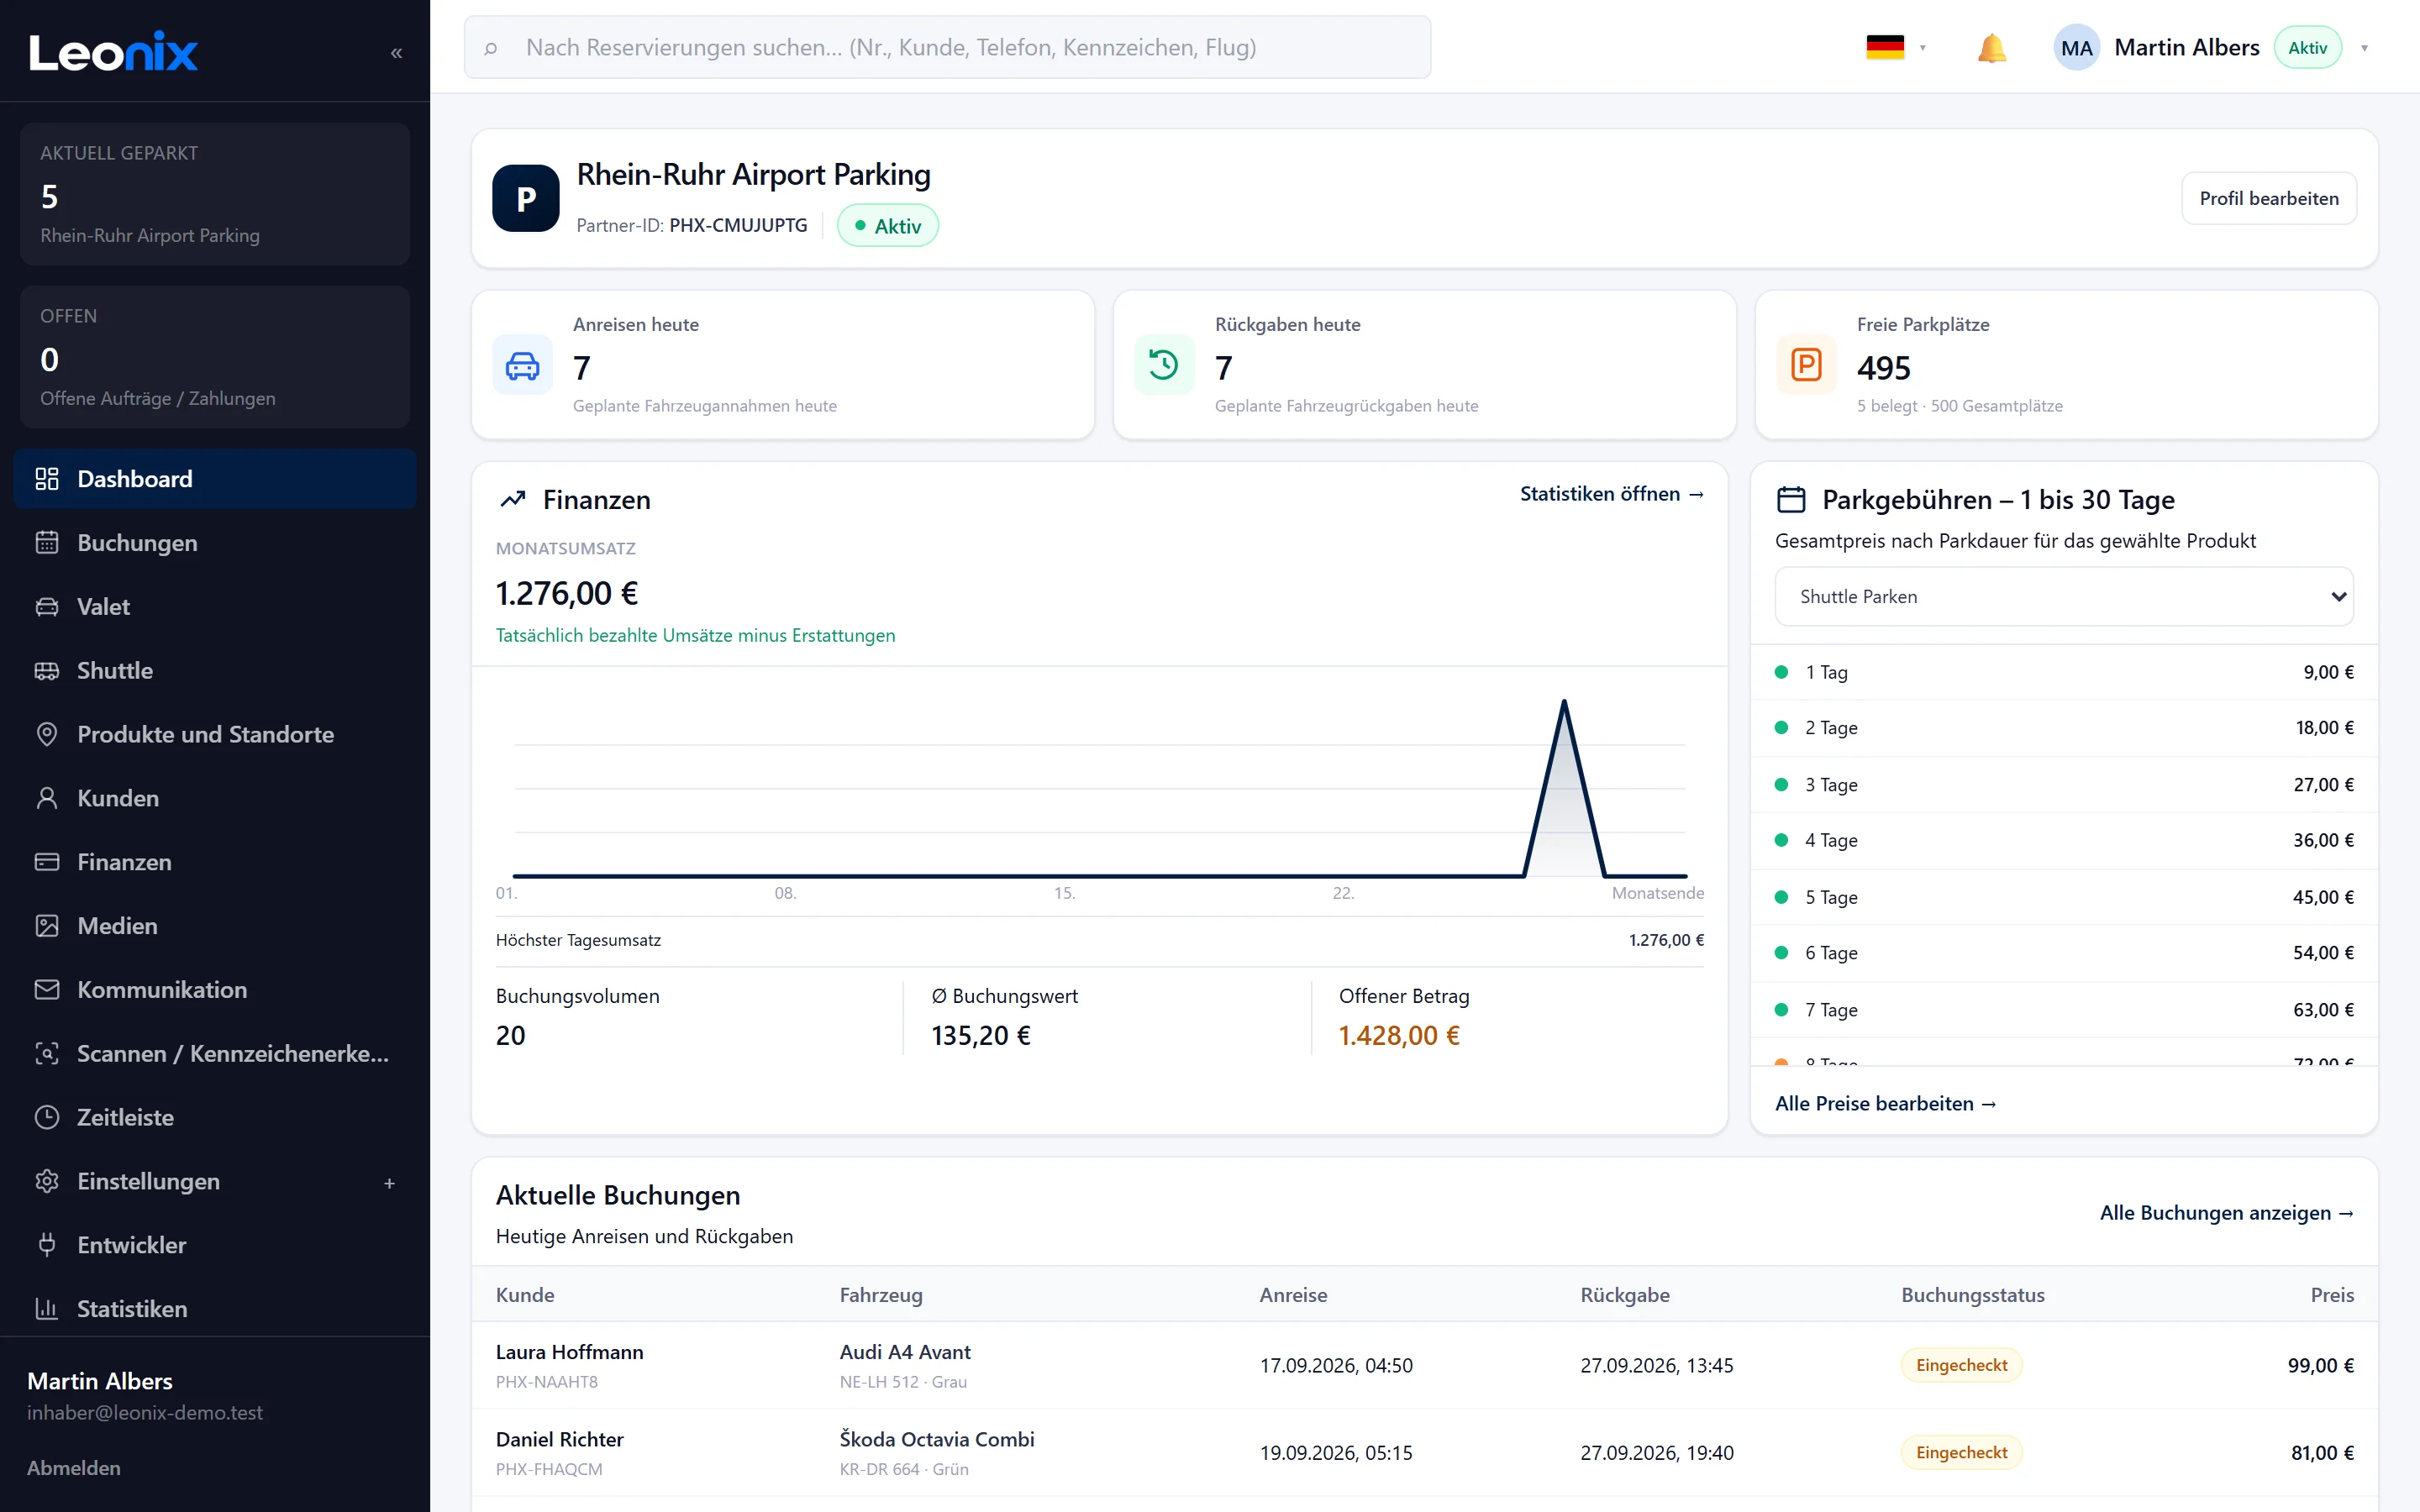Click Eingecheckt badge for Laura Hoffmann
2420x1512 pixels.
pos(1961,1366)
